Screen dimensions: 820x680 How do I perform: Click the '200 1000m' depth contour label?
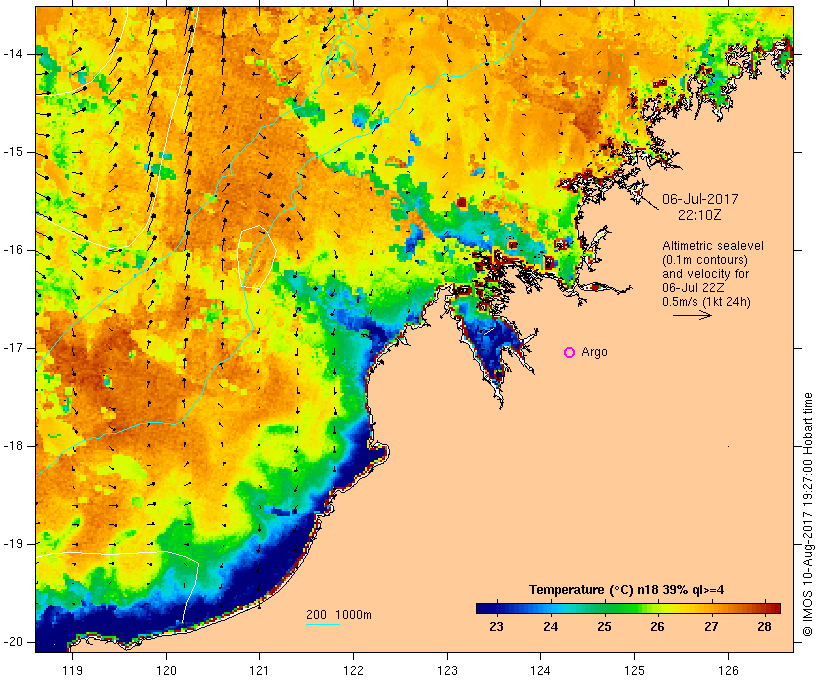pos(339,615)
